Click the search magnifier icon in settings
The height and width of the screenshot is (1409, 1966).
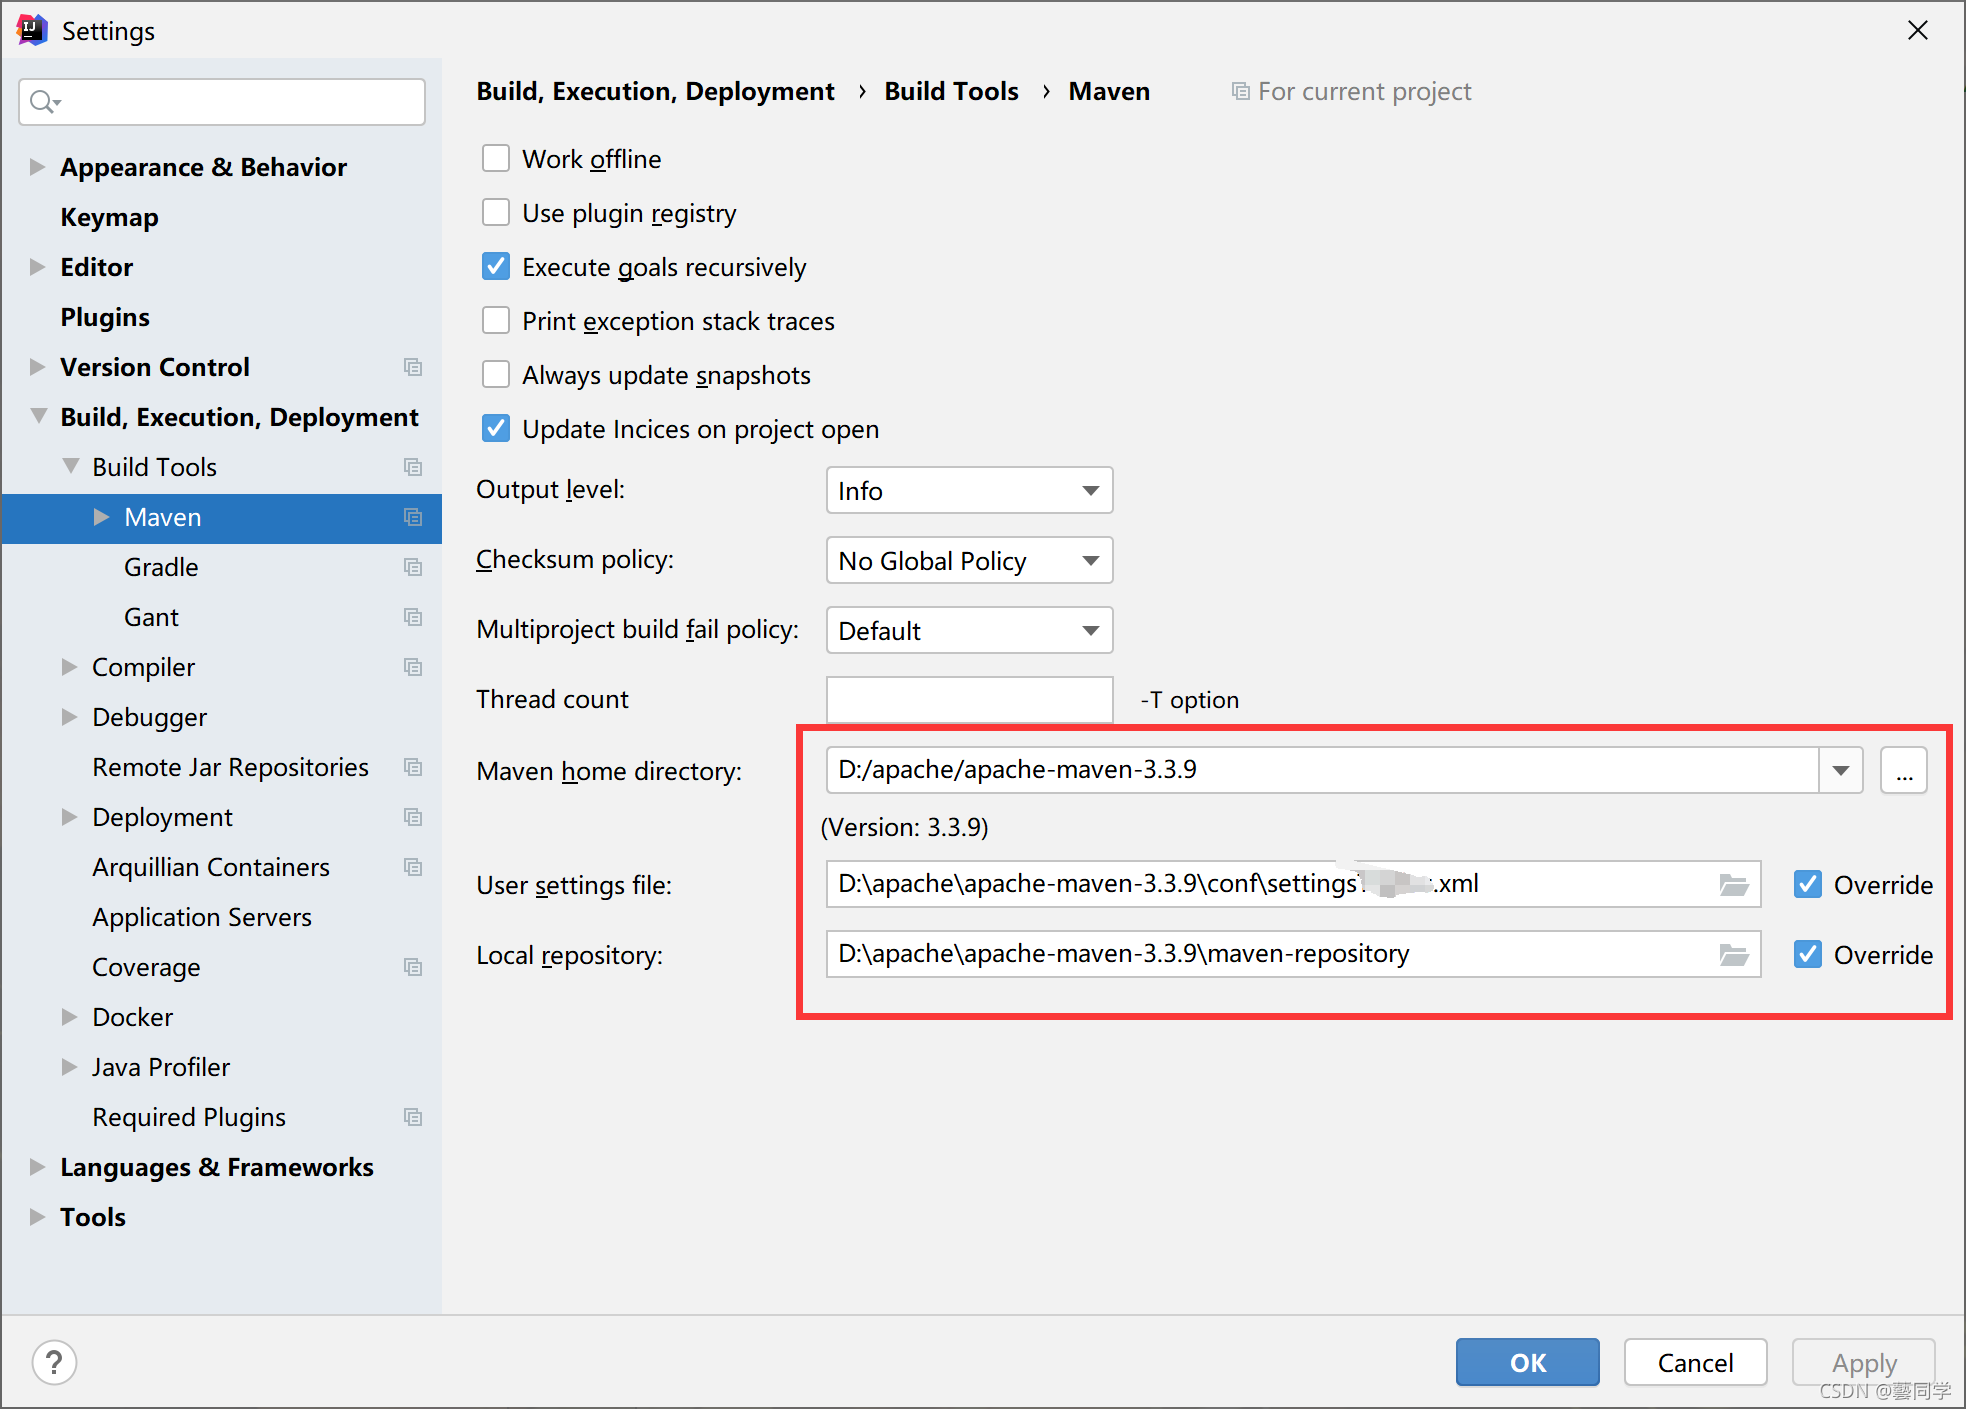43,102
